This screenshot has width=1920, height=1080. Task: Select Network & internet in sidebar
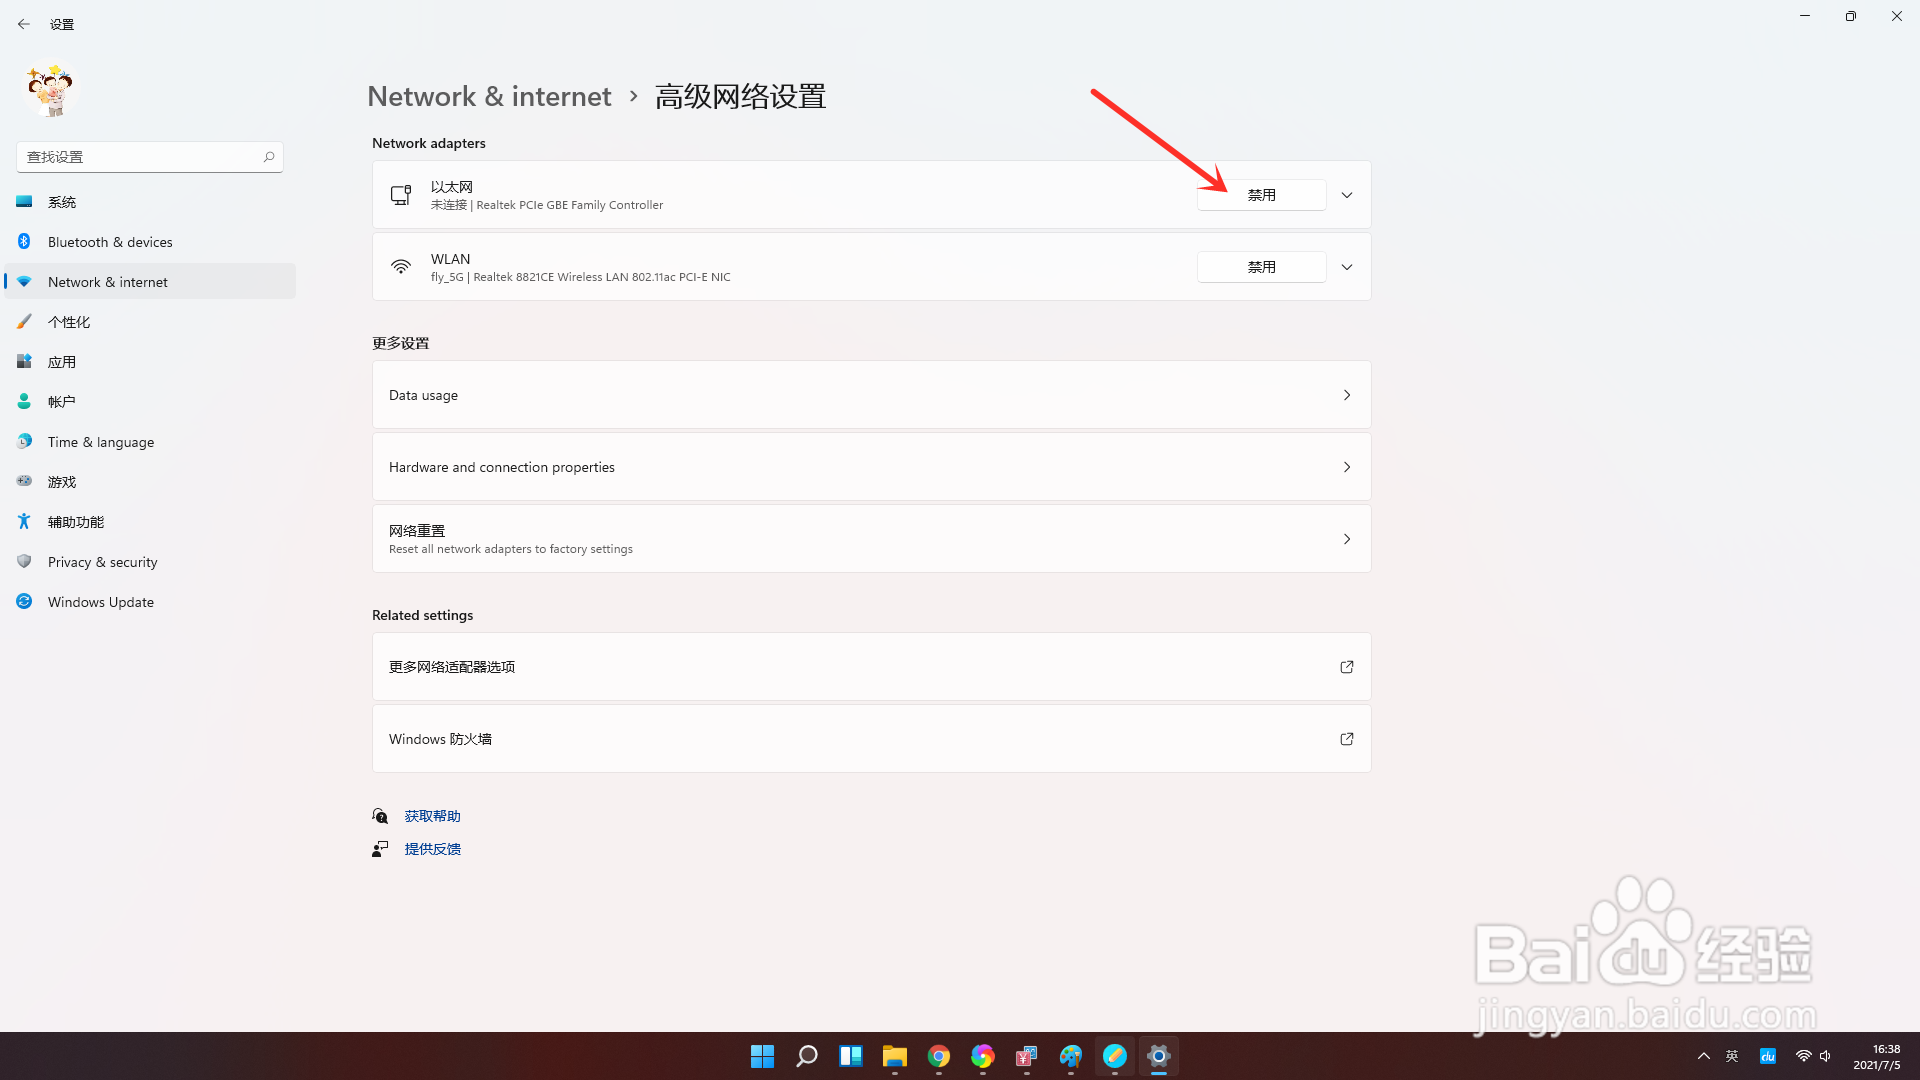click(150, 282)
